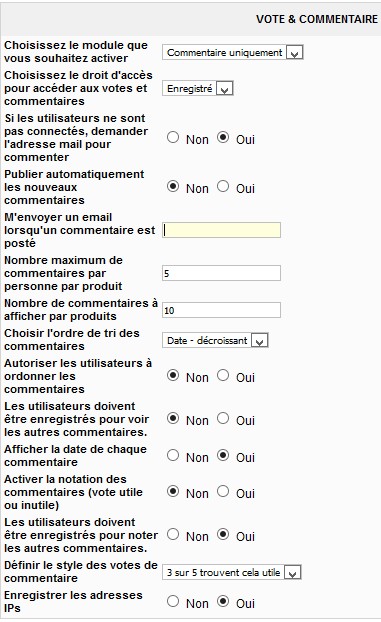The height and width of the screenshot is (622, 381).
Task: Select Non to disable comment rating
Action: [173, 491]
